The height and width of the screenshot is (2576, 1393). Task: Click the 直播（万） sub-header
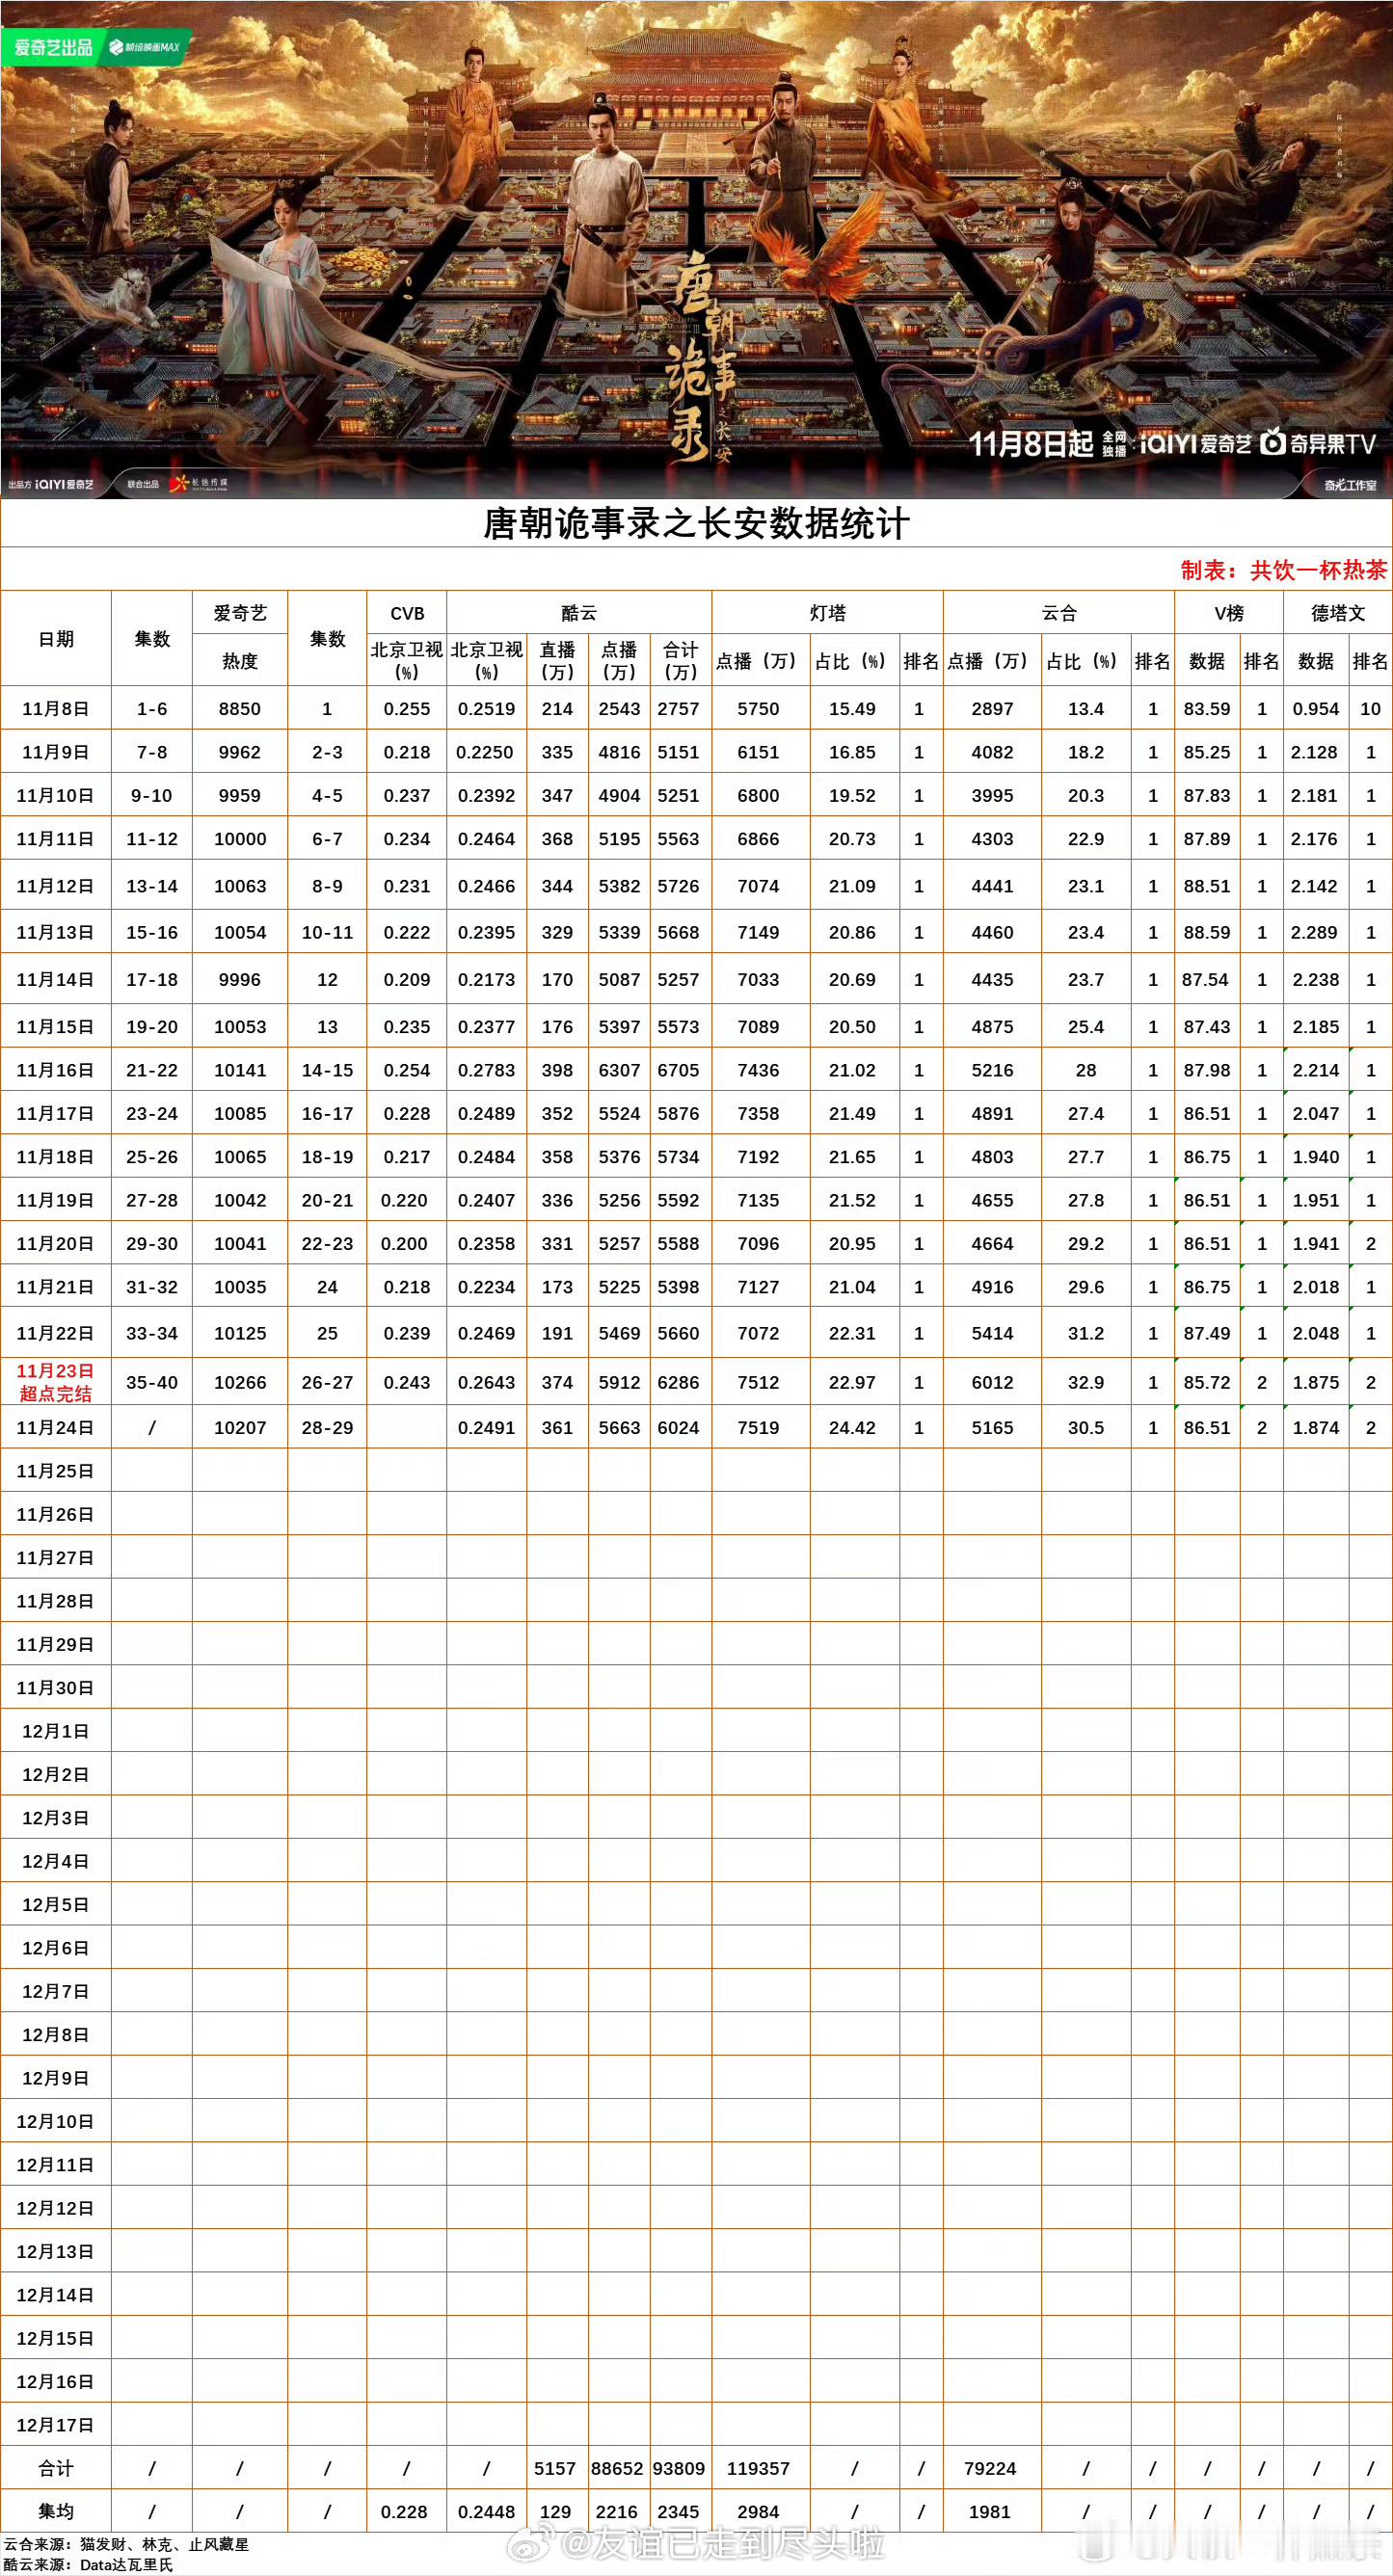[x=558, y=660]
